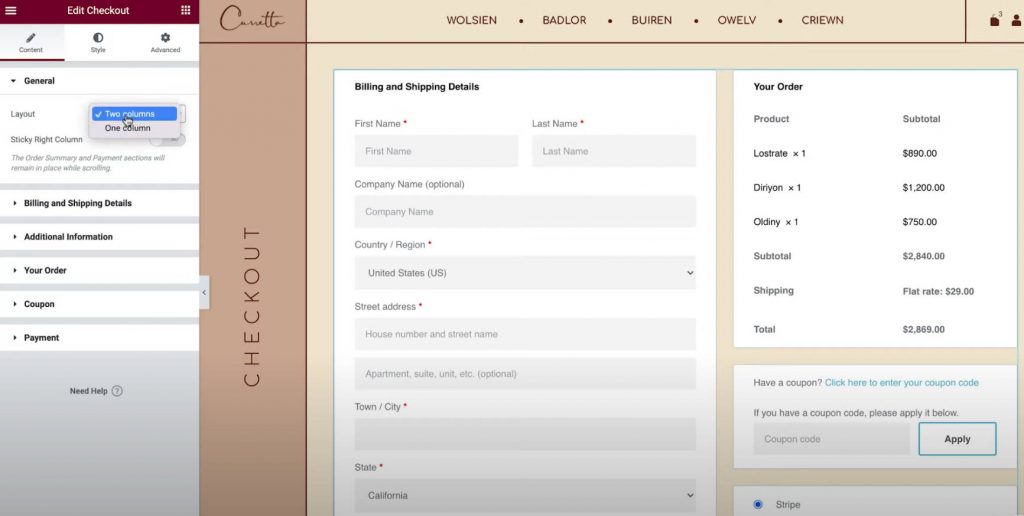Click the shopping cart bag icon
This screenshot has width=1024, height=516.
tap(994, 20)
